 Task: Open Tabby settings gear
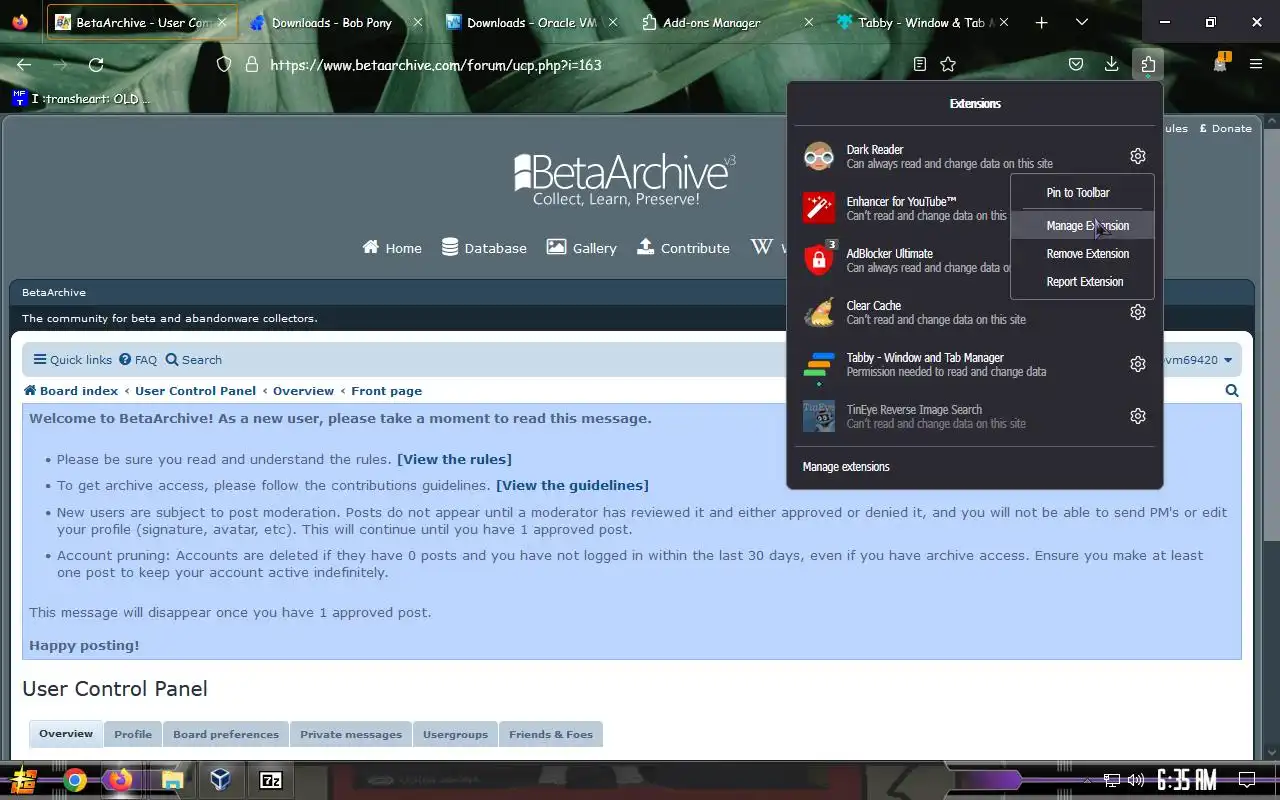pos(1137,364)
